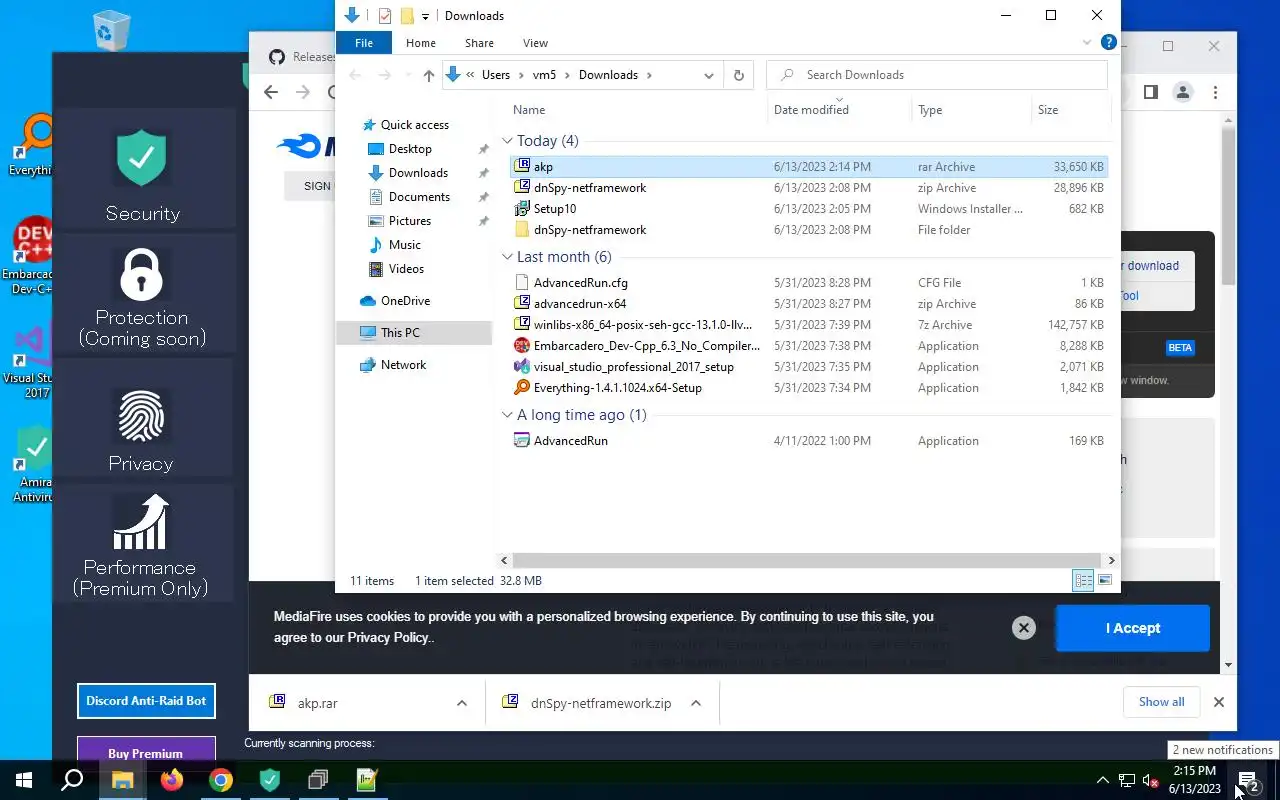Open the Share ribbon tab

tap(479, 43)
